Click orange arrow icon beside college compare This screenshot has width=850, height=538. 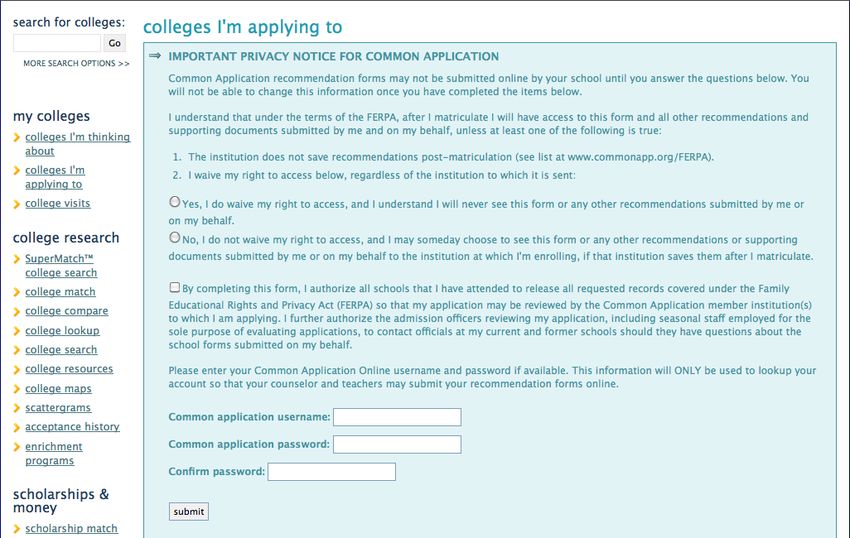click(x=17, y=312)
